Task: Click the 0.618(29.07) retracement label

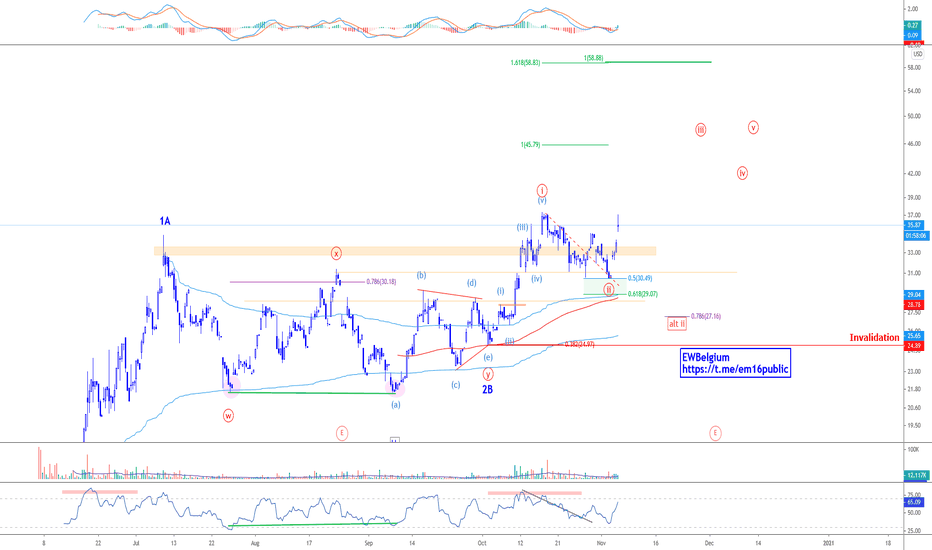Action: (643, 294)
